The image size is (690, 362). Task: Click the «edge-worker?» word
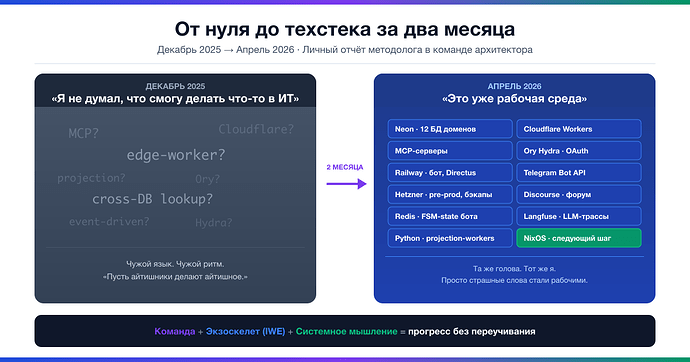(x=176, y=155)
